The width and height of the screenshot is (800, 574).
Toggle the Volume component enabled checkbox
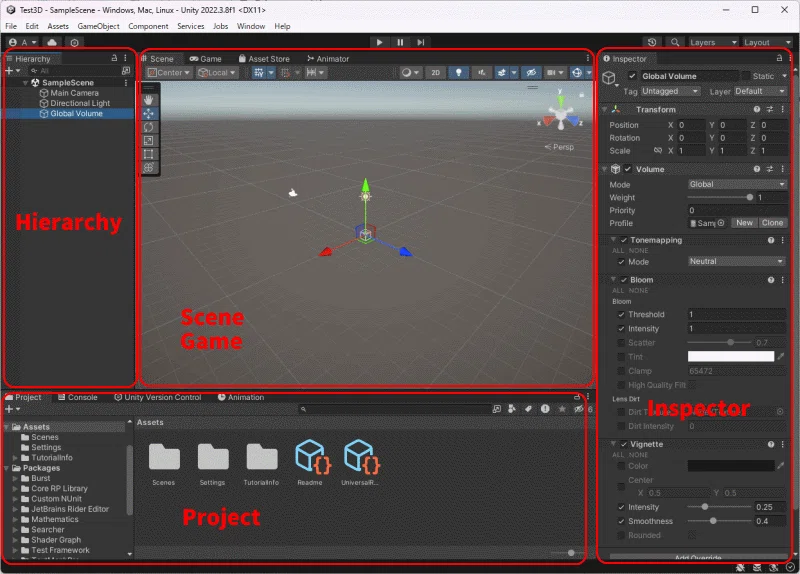[628, 169]
